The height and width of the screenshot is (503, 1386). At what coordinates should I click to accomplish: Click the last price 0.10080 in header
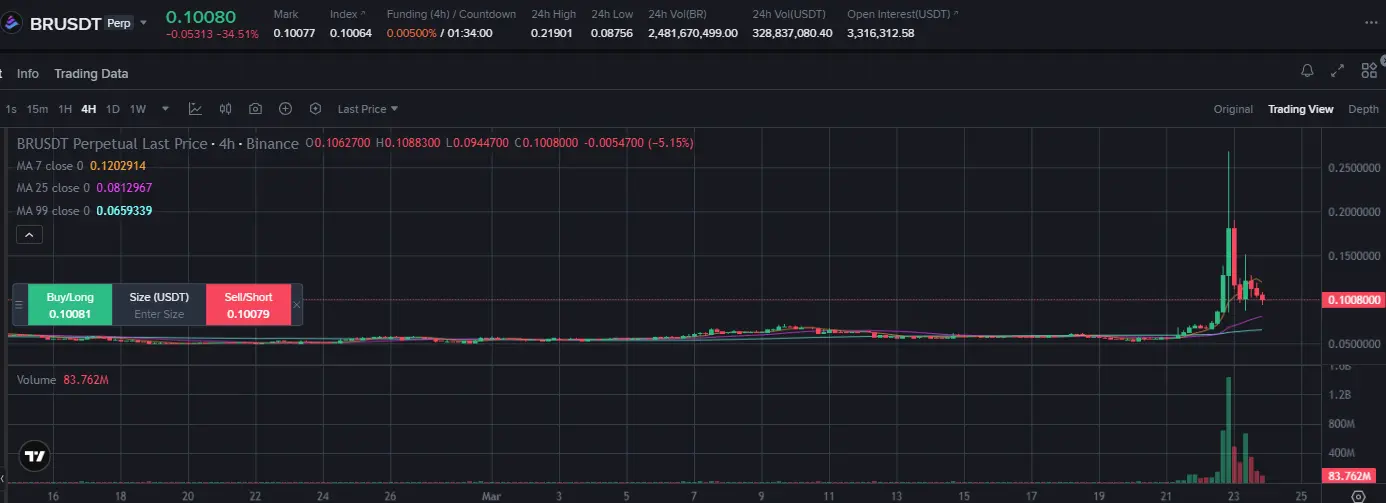[201, 16]
